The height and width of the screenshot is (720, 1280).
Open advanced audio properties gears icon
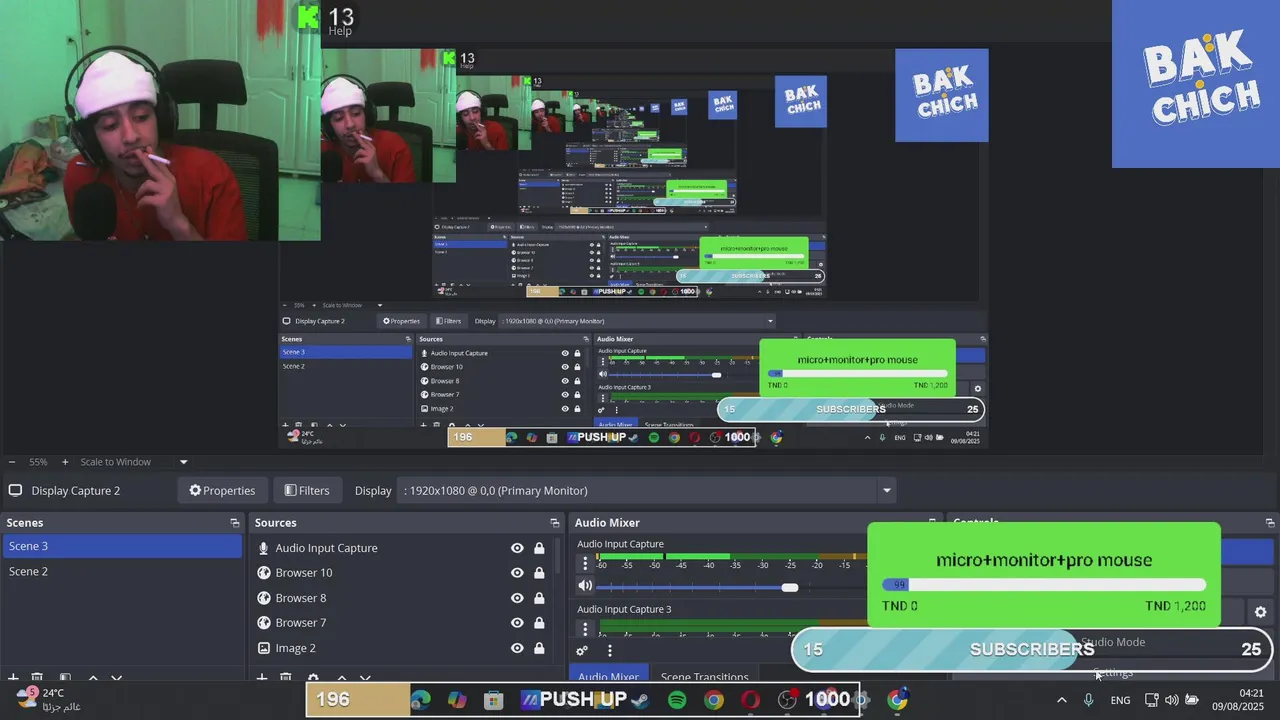(x=583, y=651)
